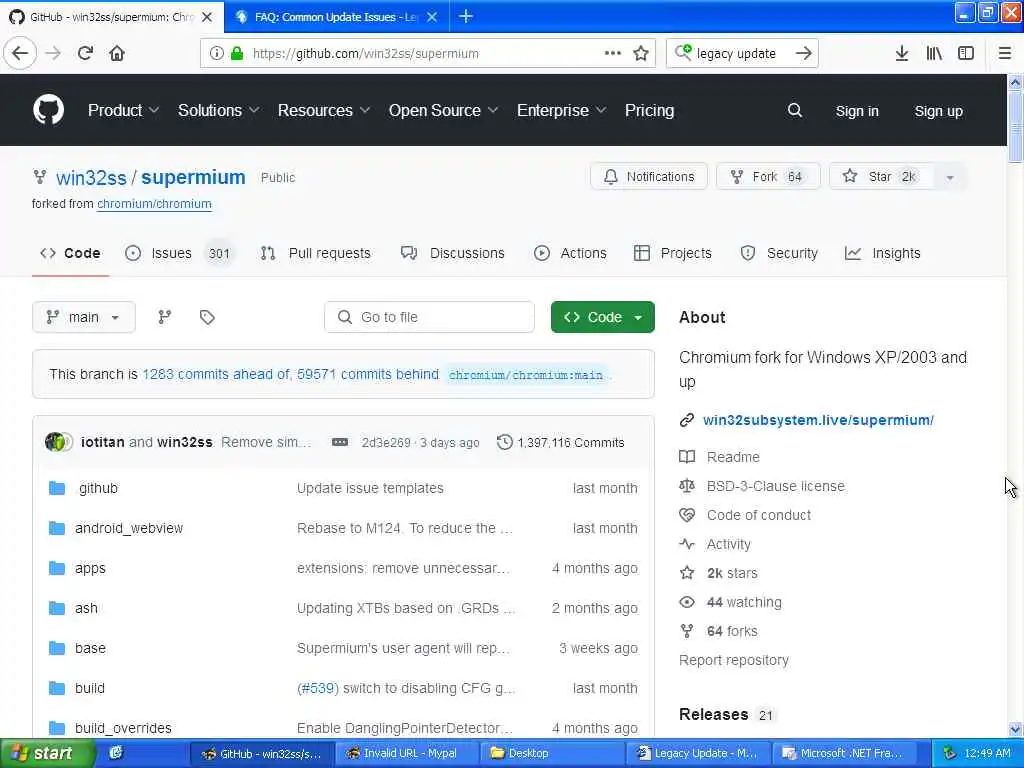The width and height of the screenshot is (1024, 768).
Task: Open the tags icon
Action: (207, 317)
